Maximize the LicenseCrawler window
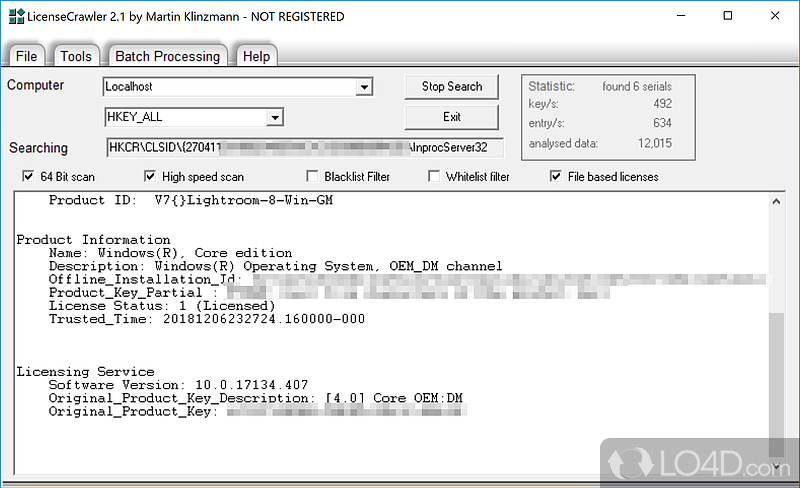 (x=728, y=16)
